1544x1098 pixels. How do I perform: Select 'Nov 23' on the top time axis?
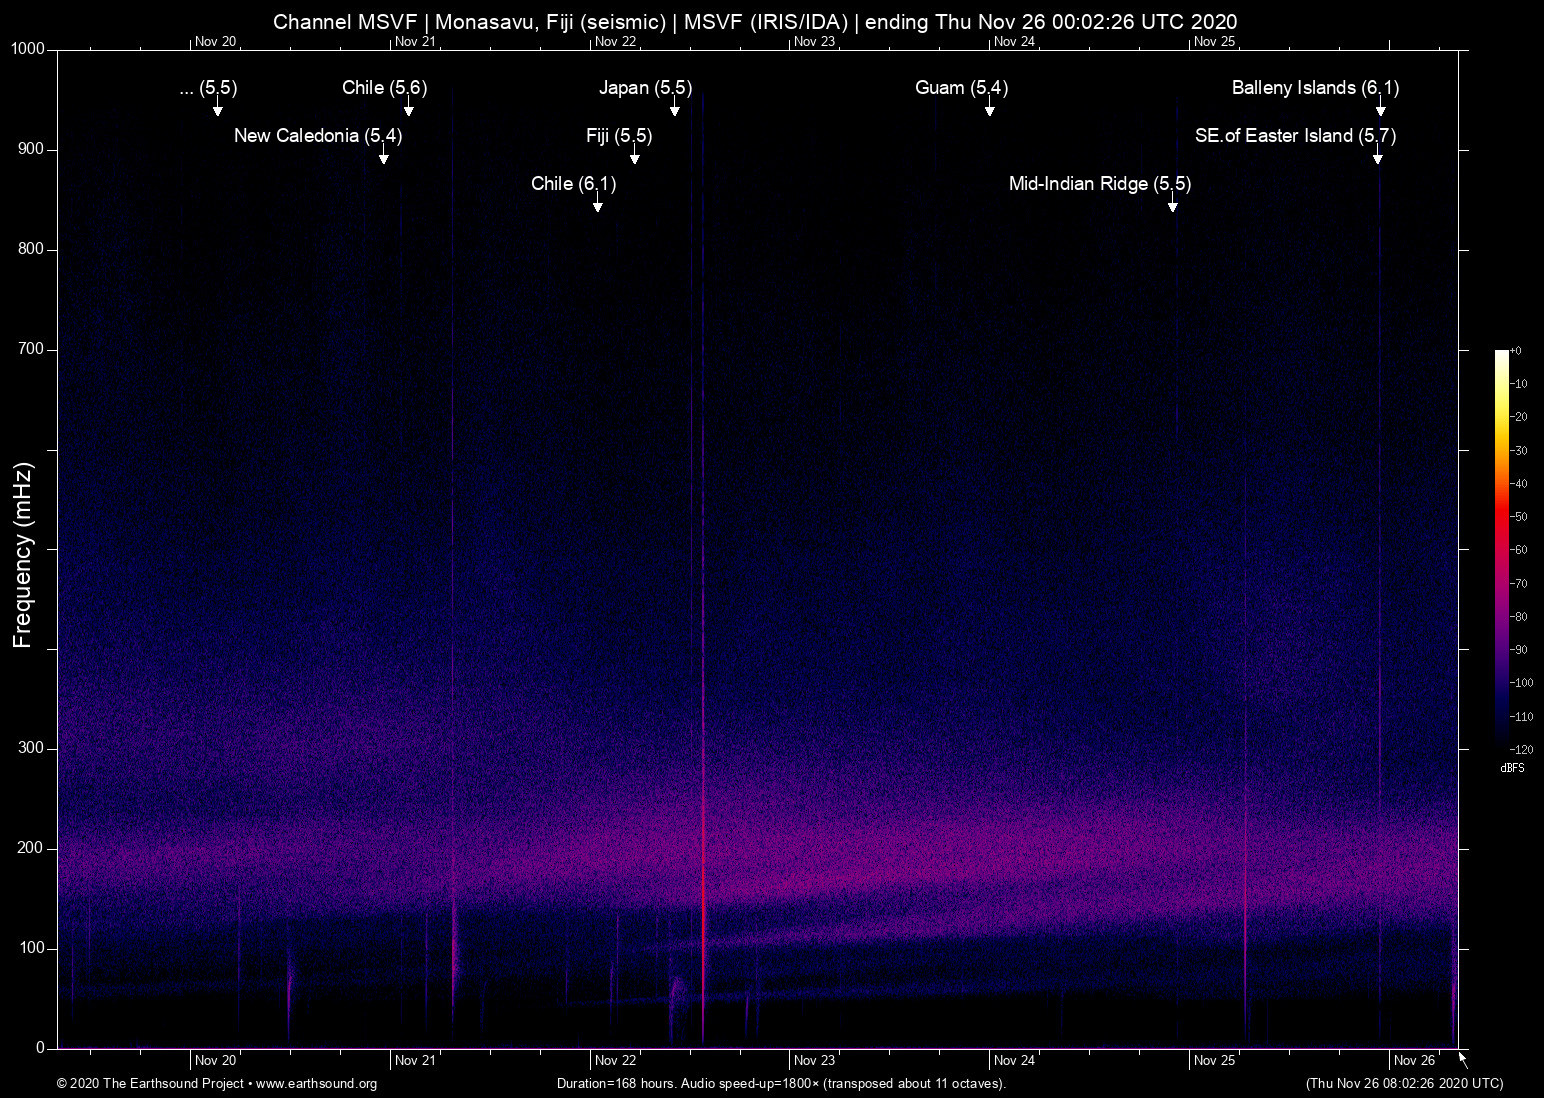click(814, 42)
